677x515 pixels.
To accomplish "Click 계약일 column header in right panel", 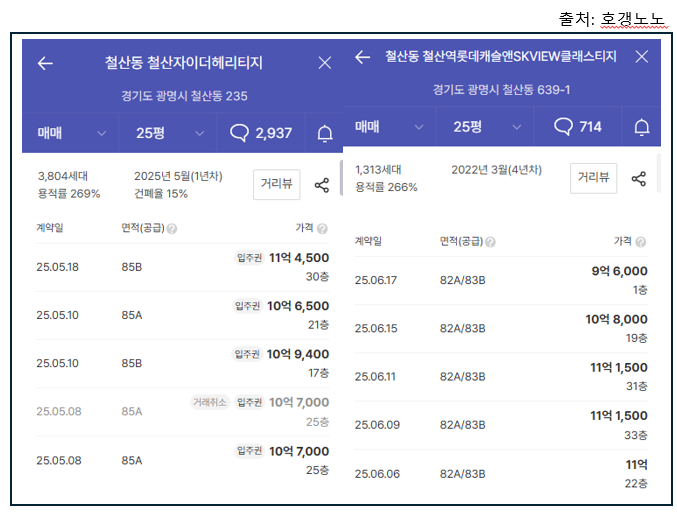I will 368,241.
